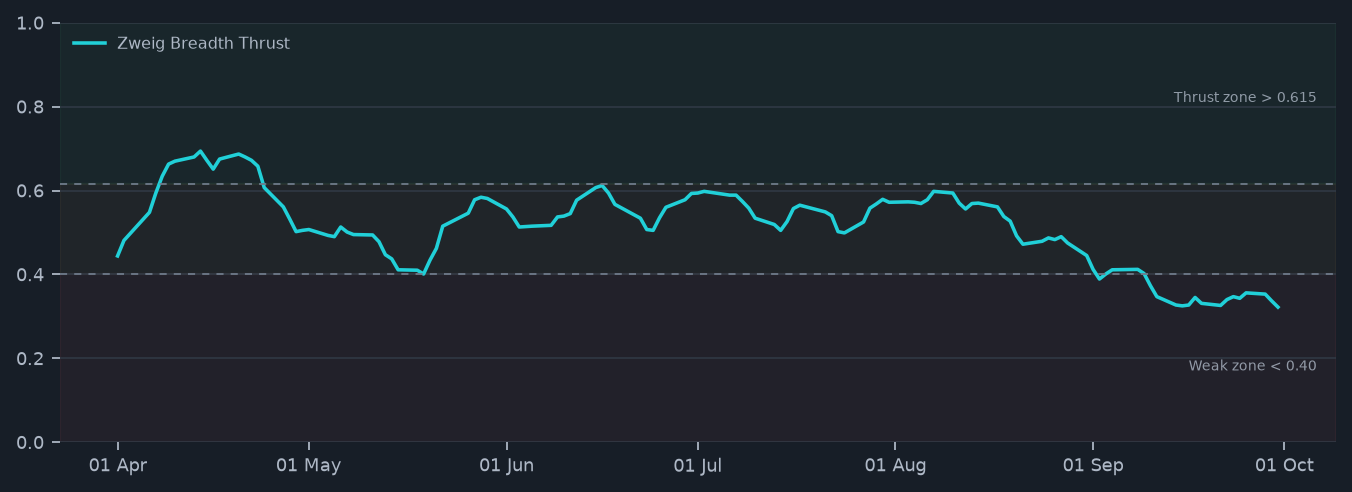
Task: Click the 1.0 y-axis tick label
Action: click(31, 23)
